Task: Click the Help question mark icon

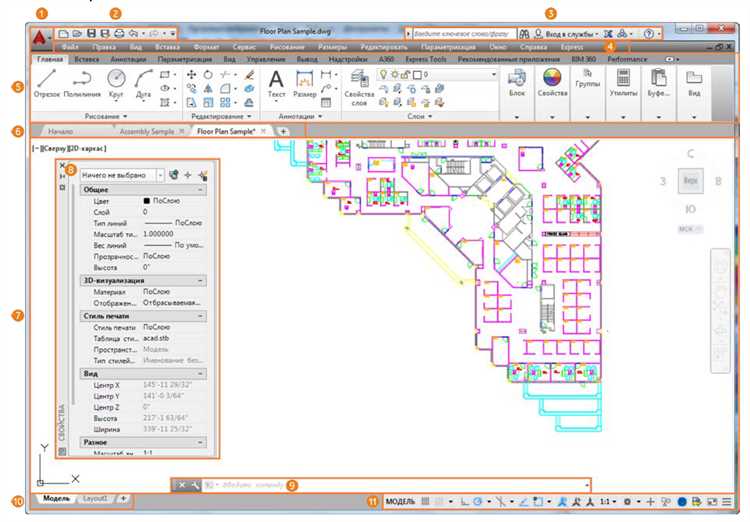Action: [649, 34]
